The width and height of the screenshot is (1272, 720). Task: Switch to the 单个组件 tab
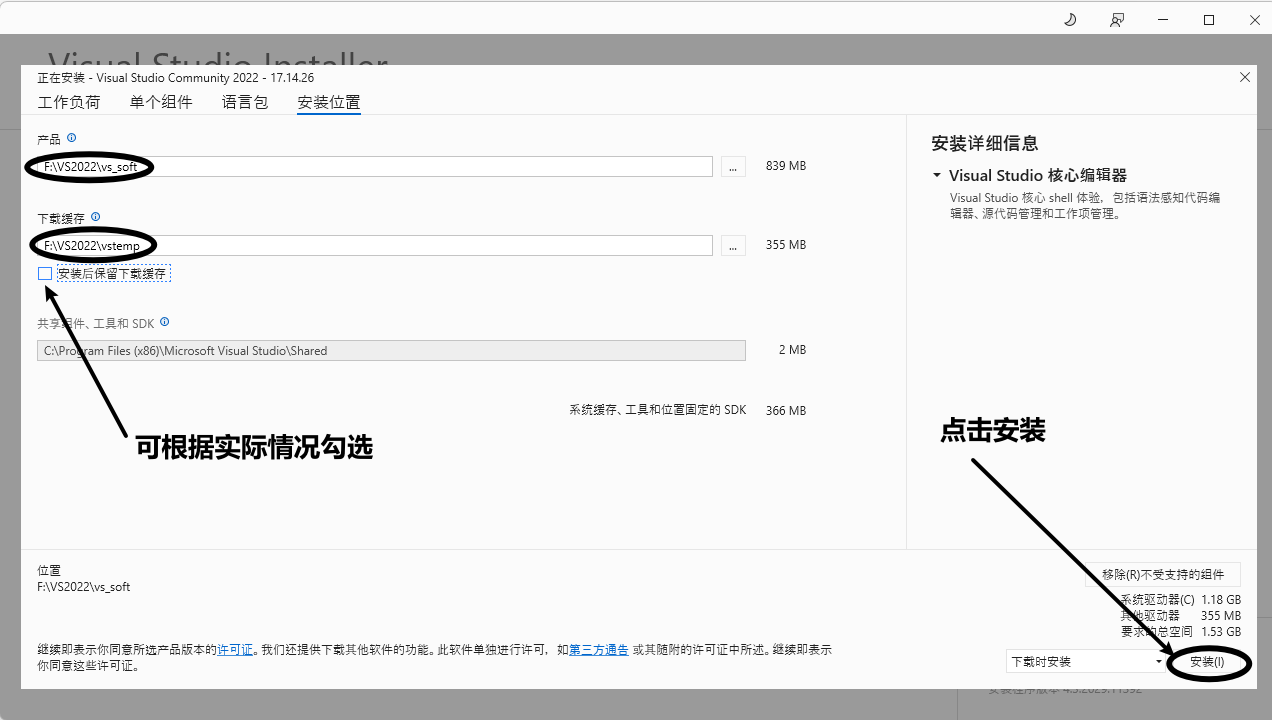tap(161, 102)
